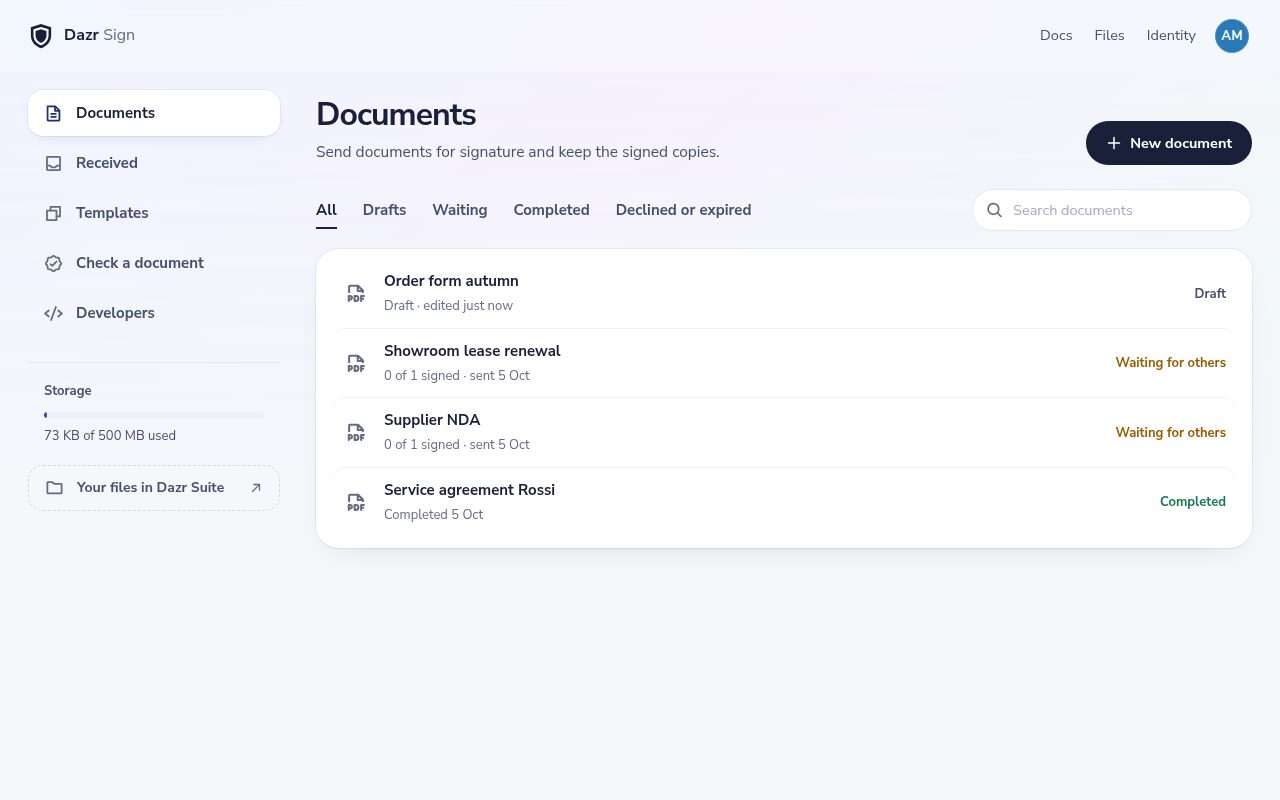
Task: Click the Developers code brackets icon
Action: 54,313
